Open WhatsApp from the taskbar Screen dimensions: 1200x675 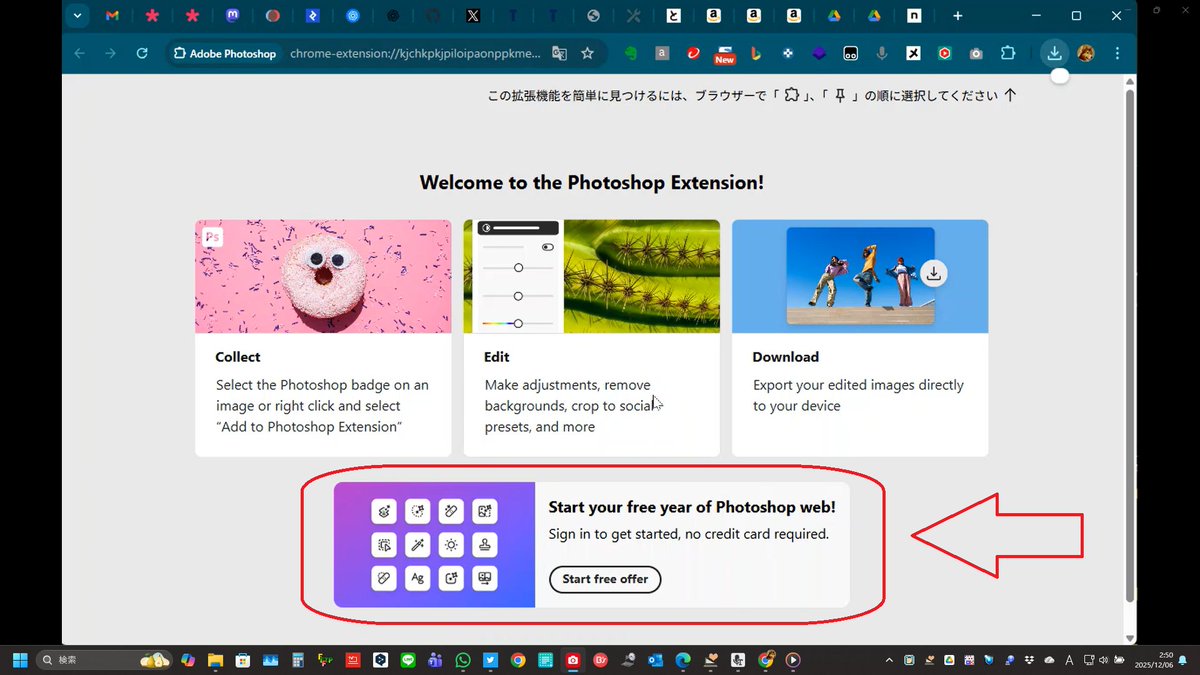pyautogui.click(x=462, y=660)
